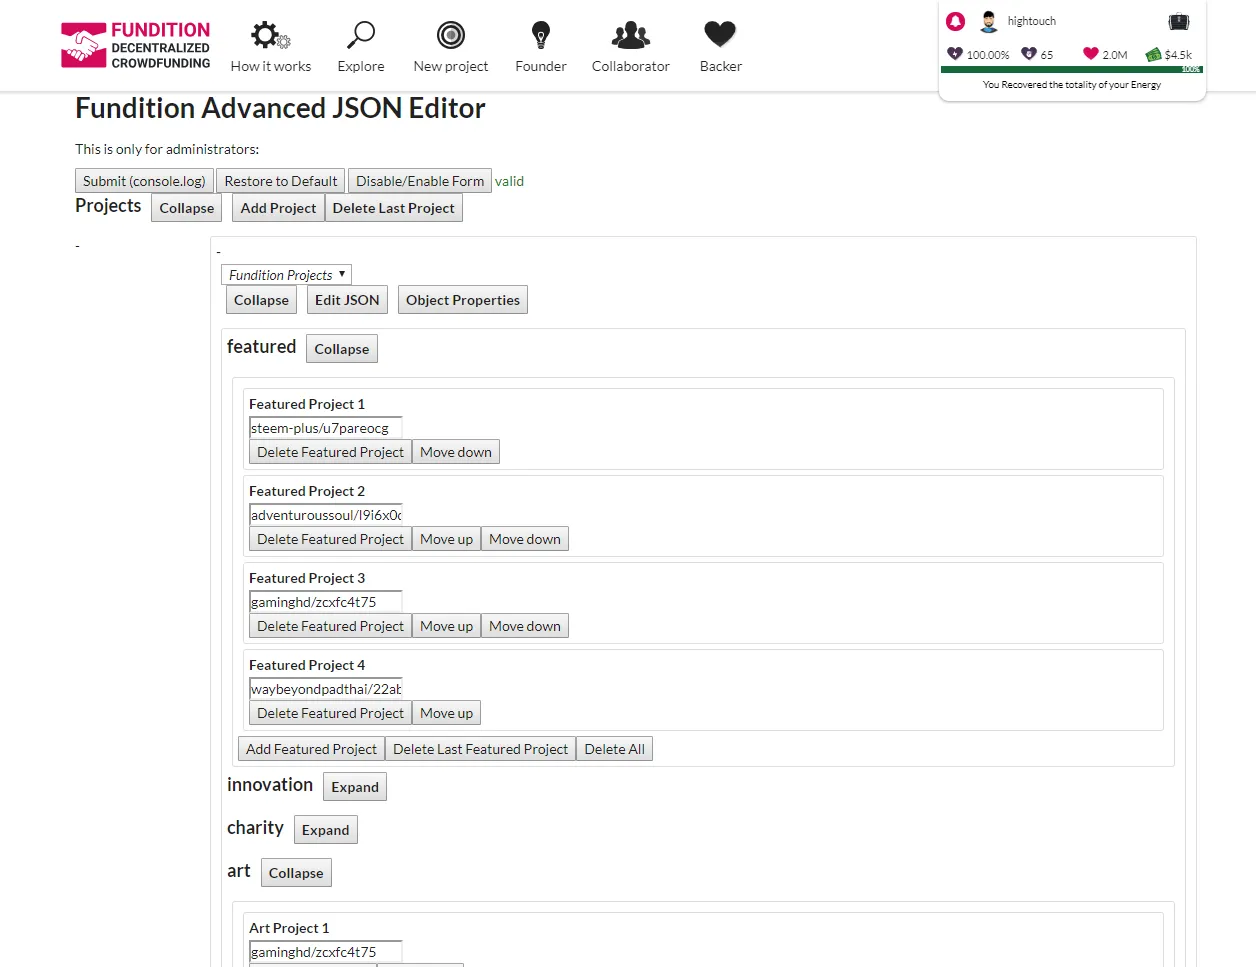The height and width of the screenshot is (967, 1256).
Task: Focus Art Project 1 input field
Action: click(325, 952)
